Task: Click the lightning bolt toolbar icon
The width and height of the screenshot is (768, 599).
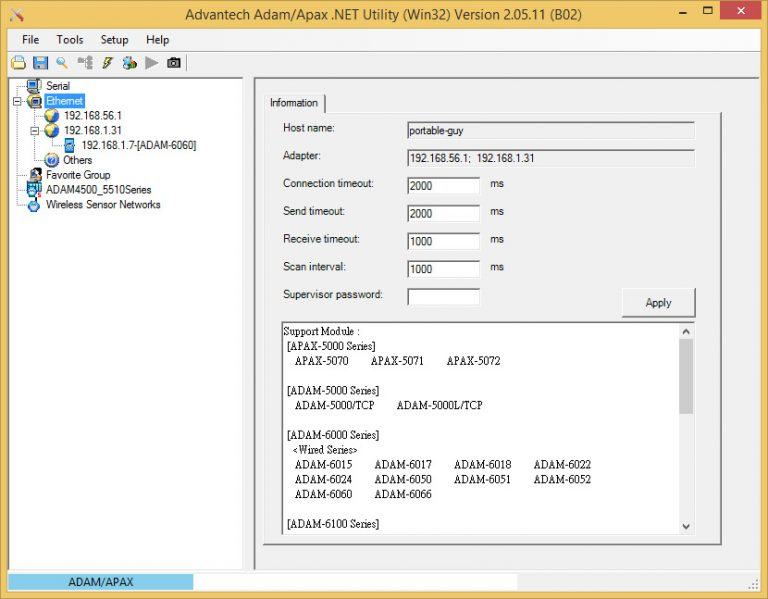Action: [107, 63]
